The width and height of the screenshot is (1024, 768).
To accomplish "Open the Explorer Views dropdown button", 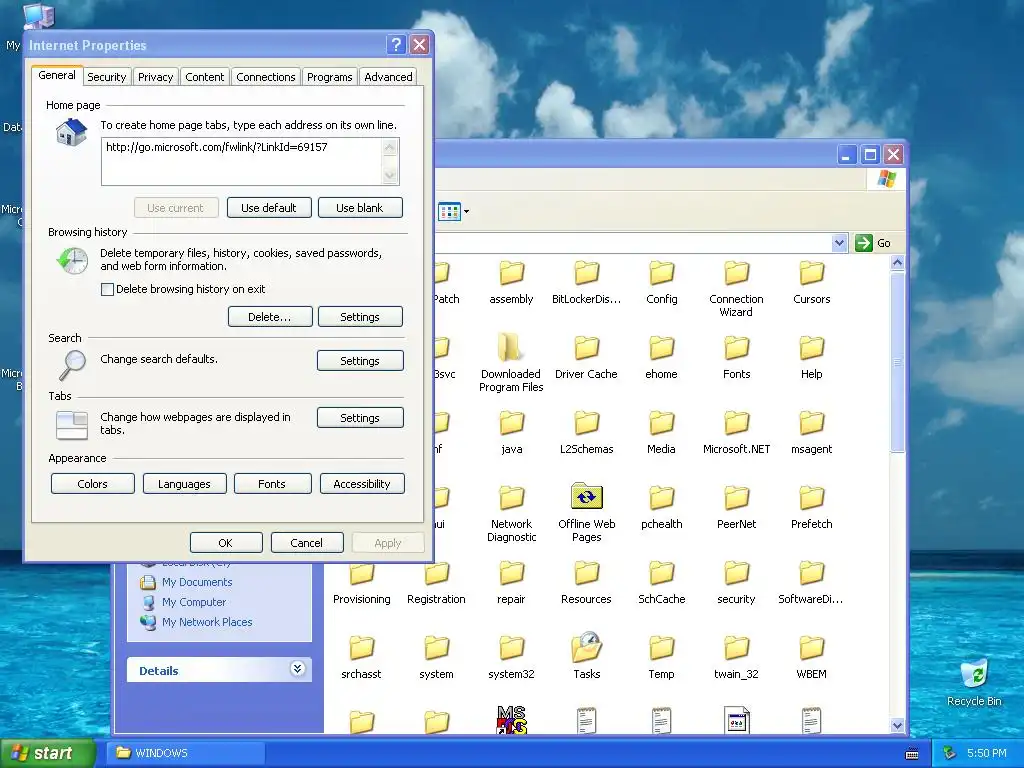I will (454, 212).
